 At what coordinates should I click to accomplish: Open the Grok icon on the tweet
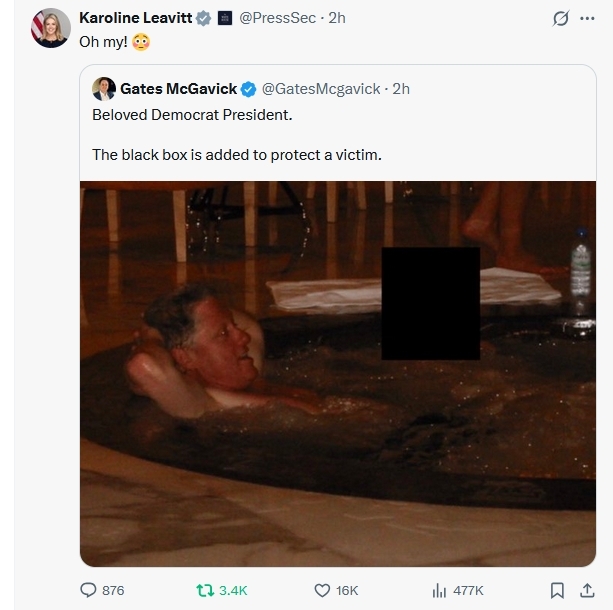tap(561, 19)
